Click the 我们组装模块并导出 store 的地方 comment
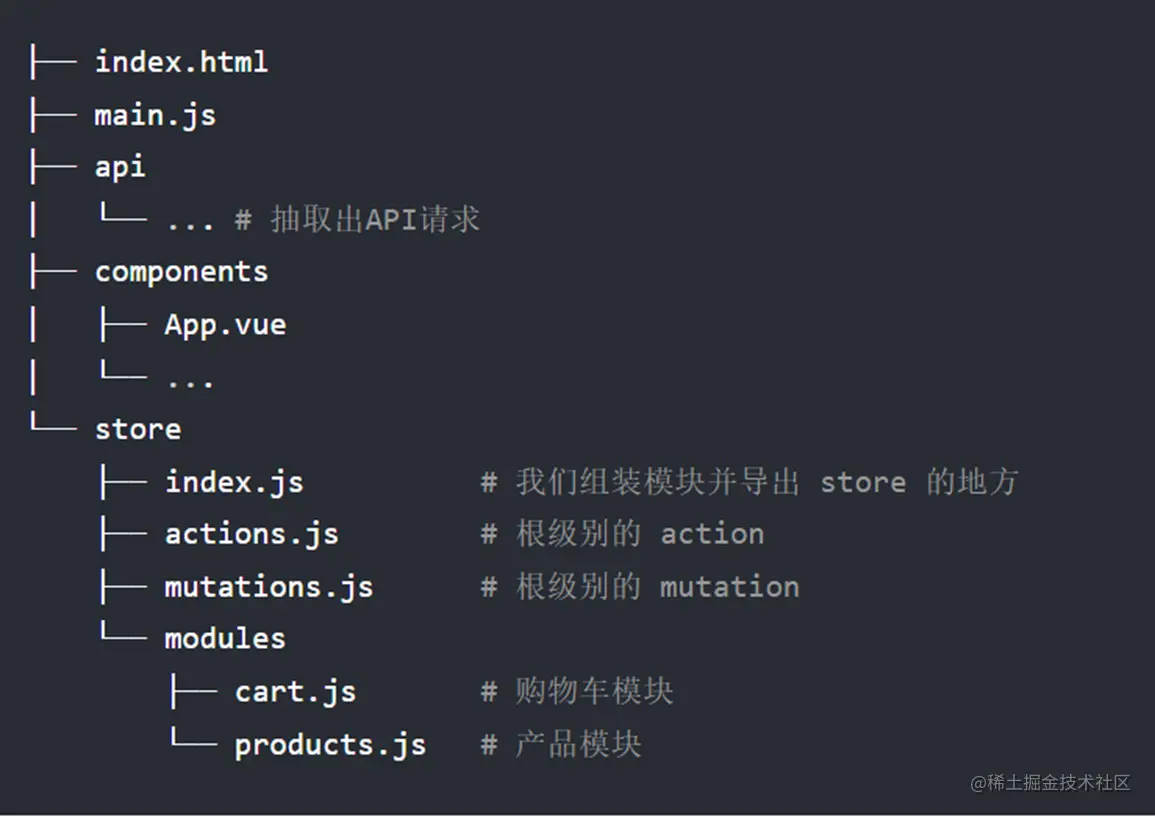The image size is (1155, 817). [766, 482]
